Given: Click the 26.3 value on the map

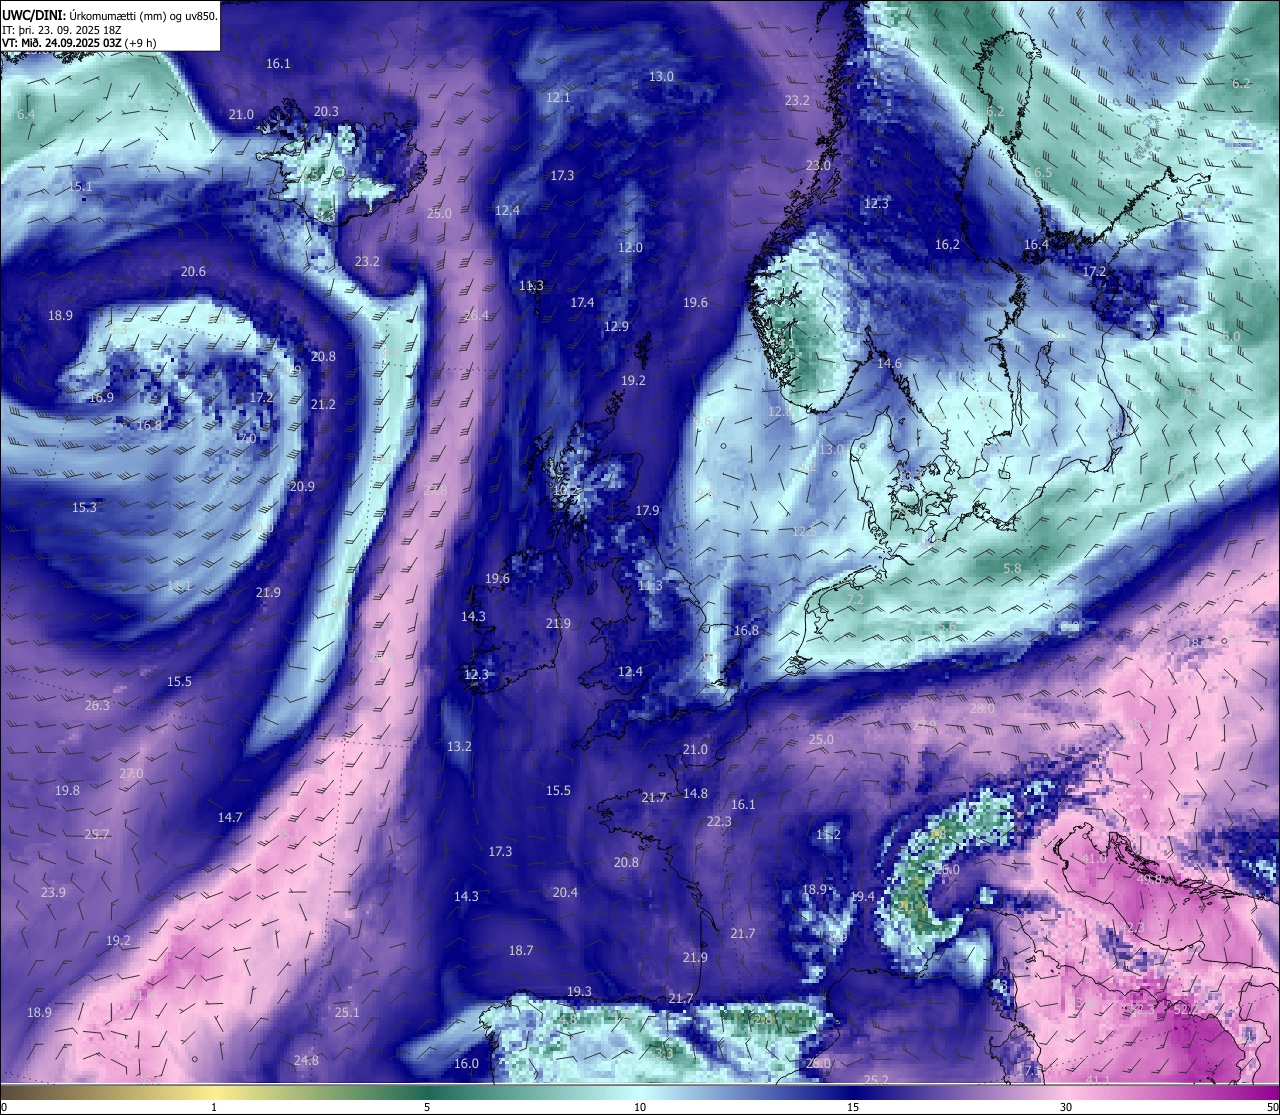Looking at the screenshot, I should [97, 706].
